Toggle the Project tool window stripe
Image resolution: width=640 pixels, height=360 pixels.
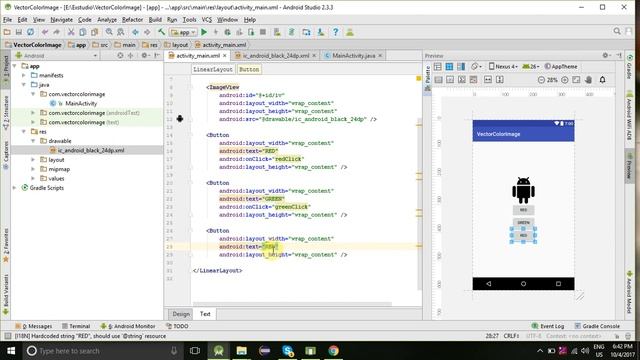6,70
